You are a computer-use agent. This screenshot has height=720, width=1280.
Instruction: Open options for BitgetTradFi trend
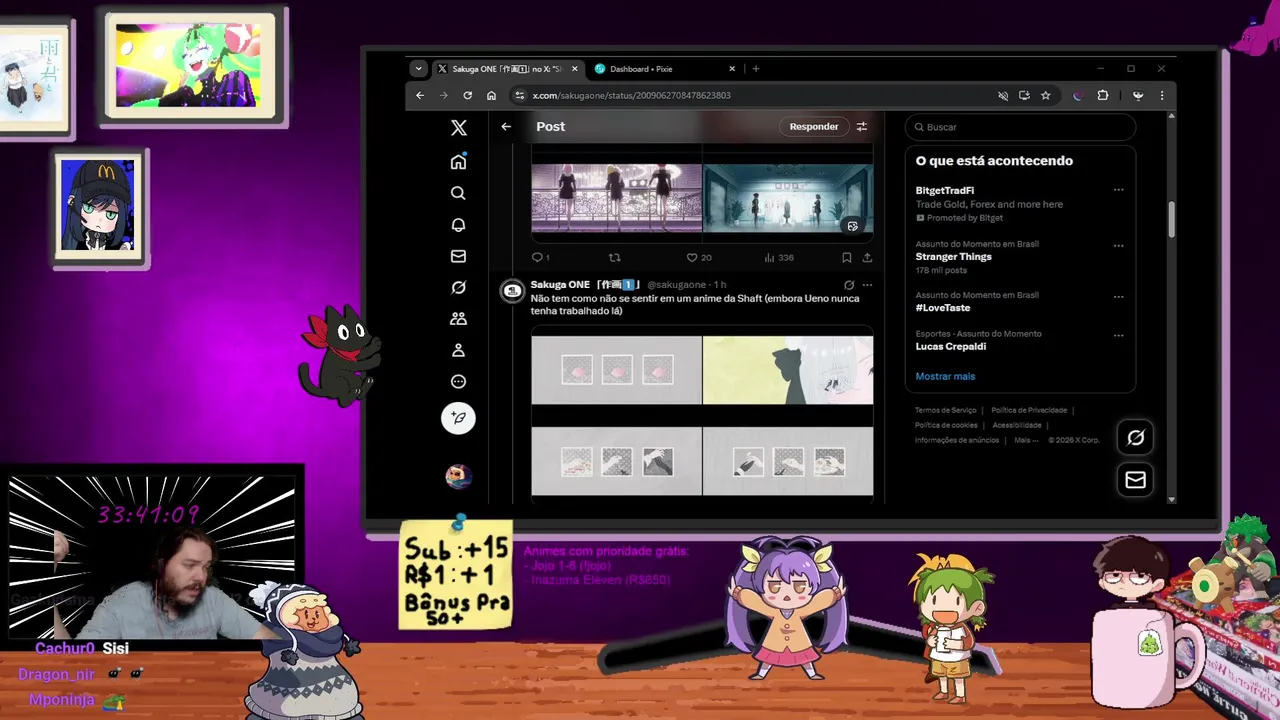tap(1119, 189)
